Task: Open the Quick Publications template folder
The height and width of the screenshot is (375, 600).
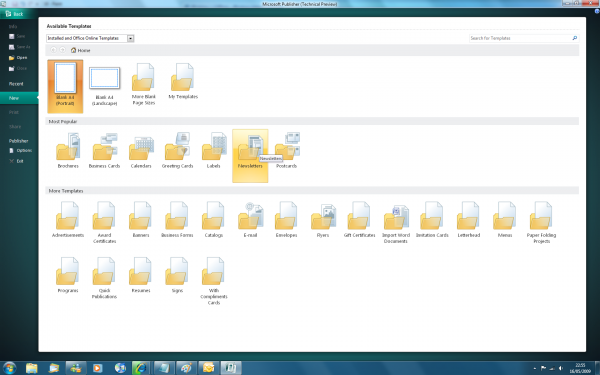Action: [x=104, y=278]
